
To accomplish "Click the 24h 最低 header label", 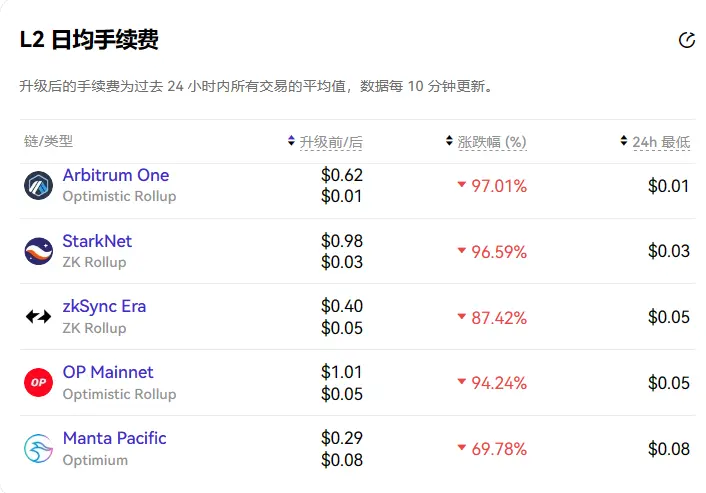I will pos(661,142).
